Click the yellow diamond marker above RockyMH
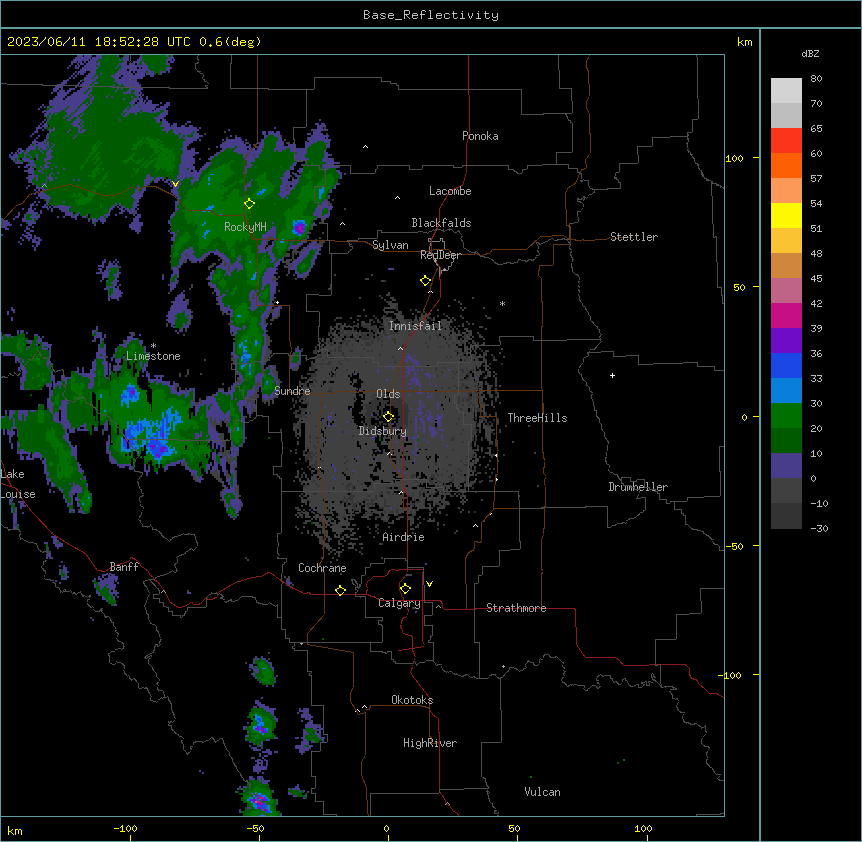The width and height of the screenshot is (862, 842). tap(250, 204)
